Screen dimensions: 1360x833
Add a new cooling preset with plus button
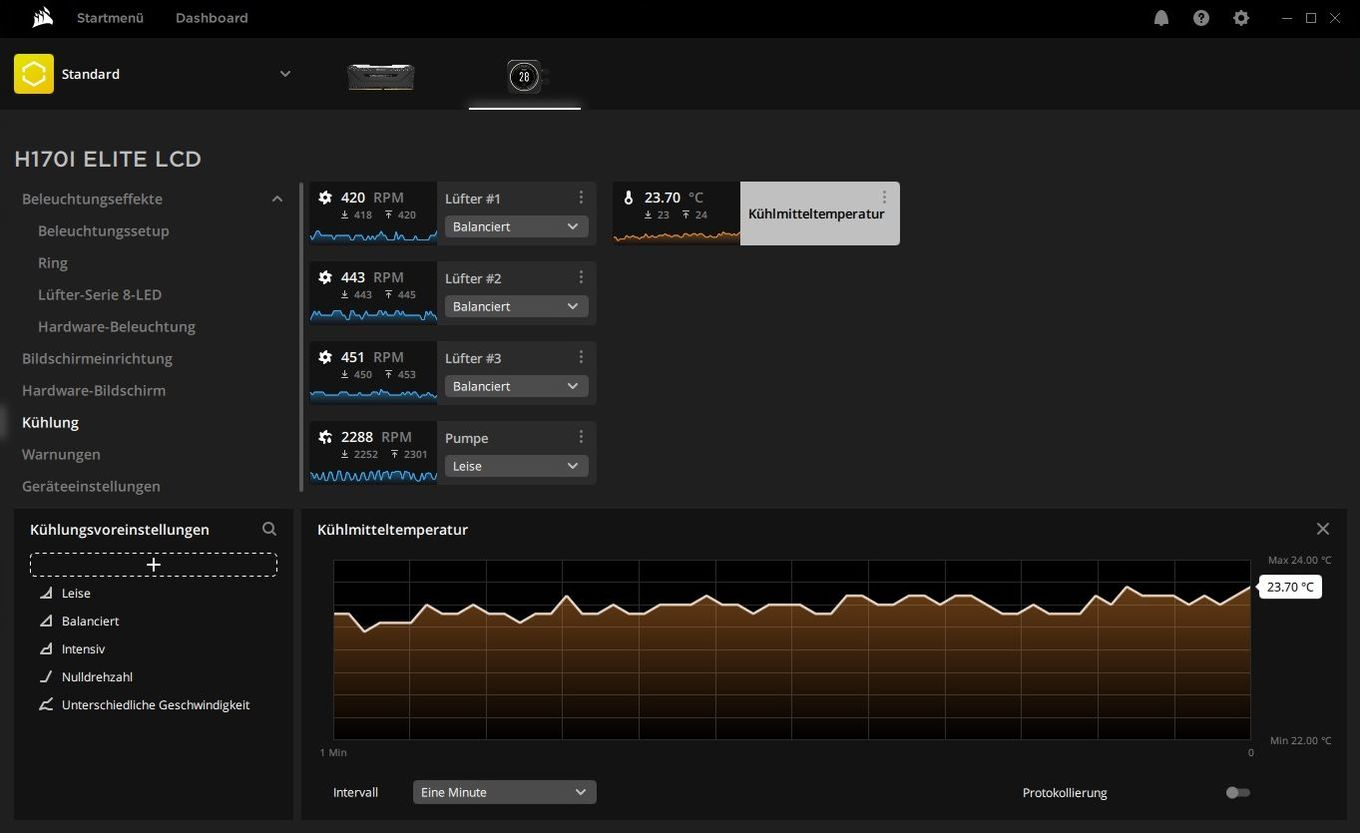click(153, 565)
